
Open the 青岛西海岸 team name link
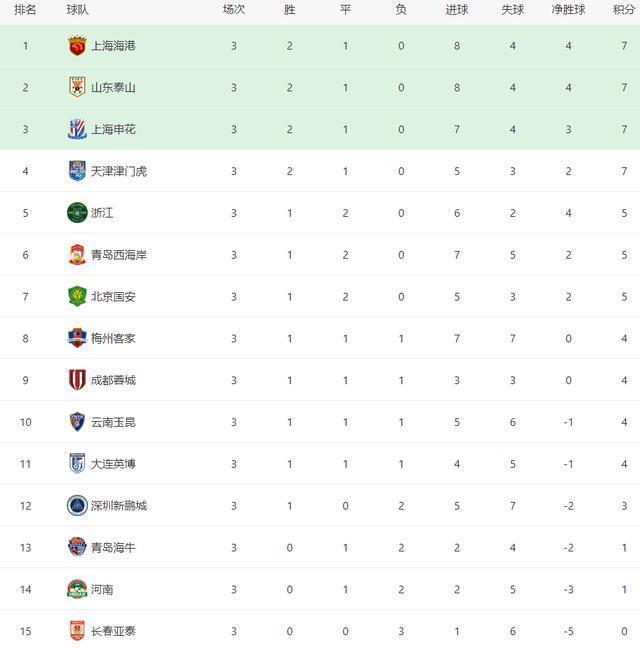click(x=119, y=255)
